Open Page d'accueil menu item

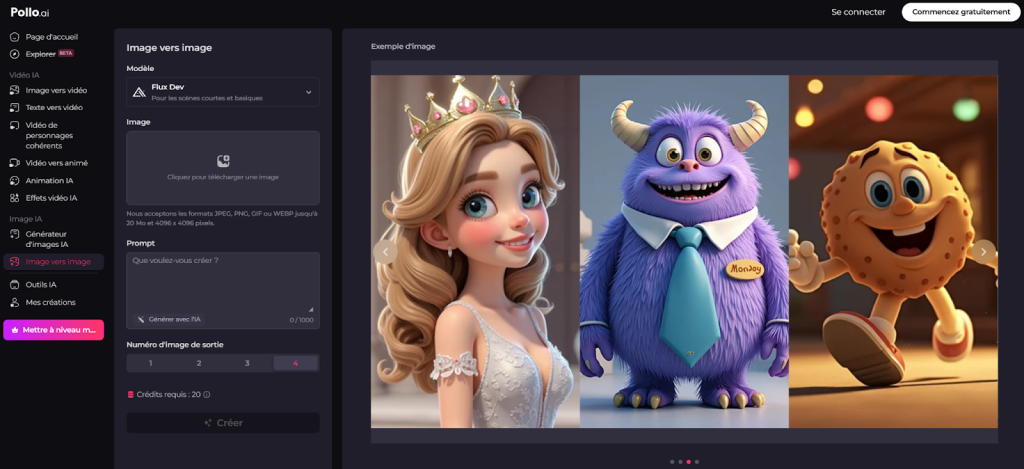(x=52, y=37)
